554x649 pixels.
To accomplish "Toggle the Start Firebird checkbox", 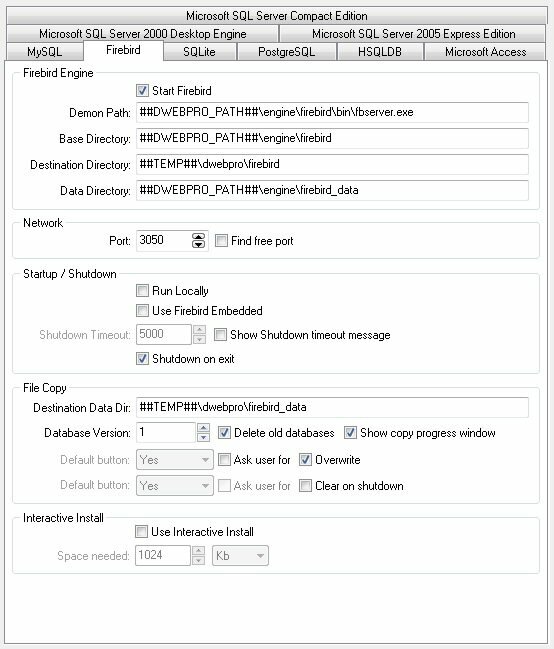I will click(x=142, y=91).
